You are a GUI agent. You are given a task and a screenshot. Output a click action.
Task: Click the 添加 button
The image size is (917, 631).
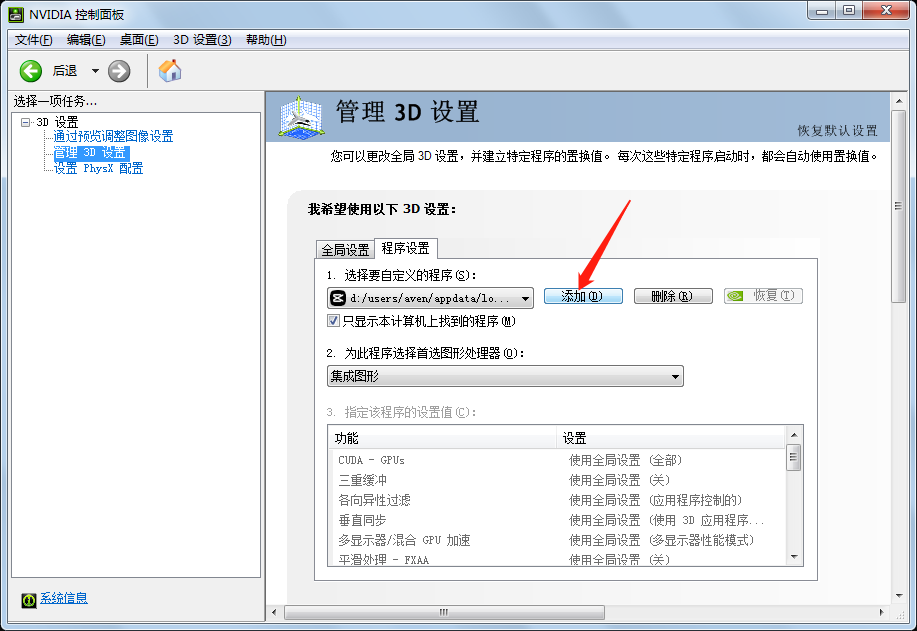[x=583, y=296]
